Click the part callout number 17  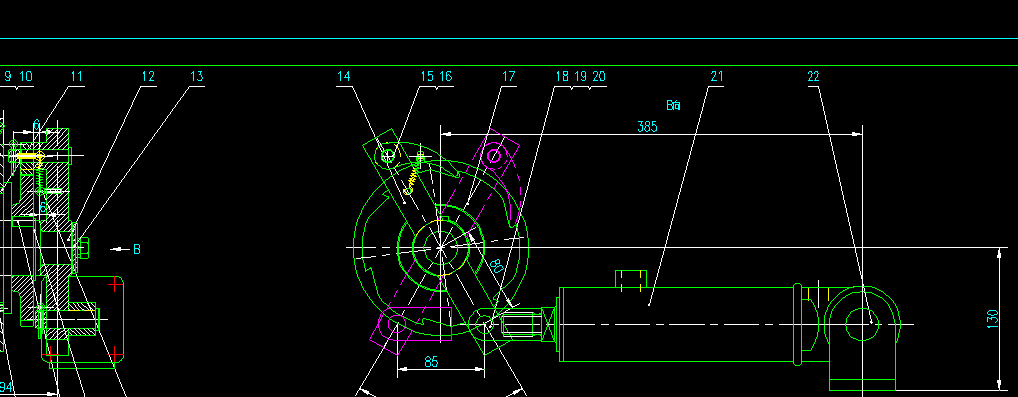click(508, 77)
